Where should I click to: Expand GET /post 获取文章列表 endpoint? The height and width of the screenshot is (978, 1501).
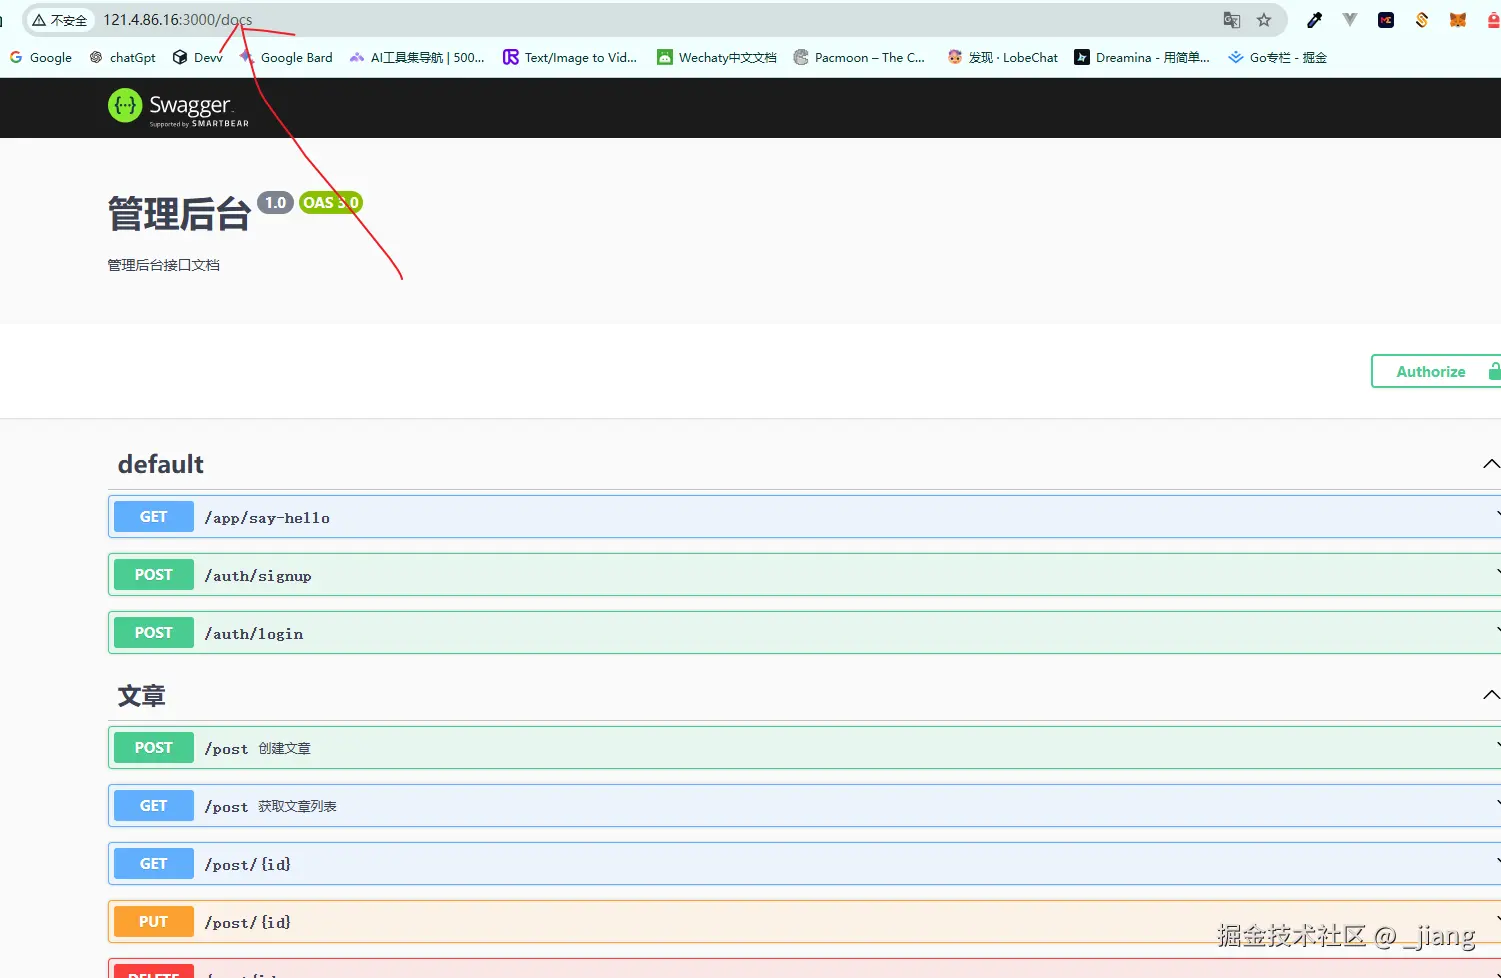tap(804, 806)
